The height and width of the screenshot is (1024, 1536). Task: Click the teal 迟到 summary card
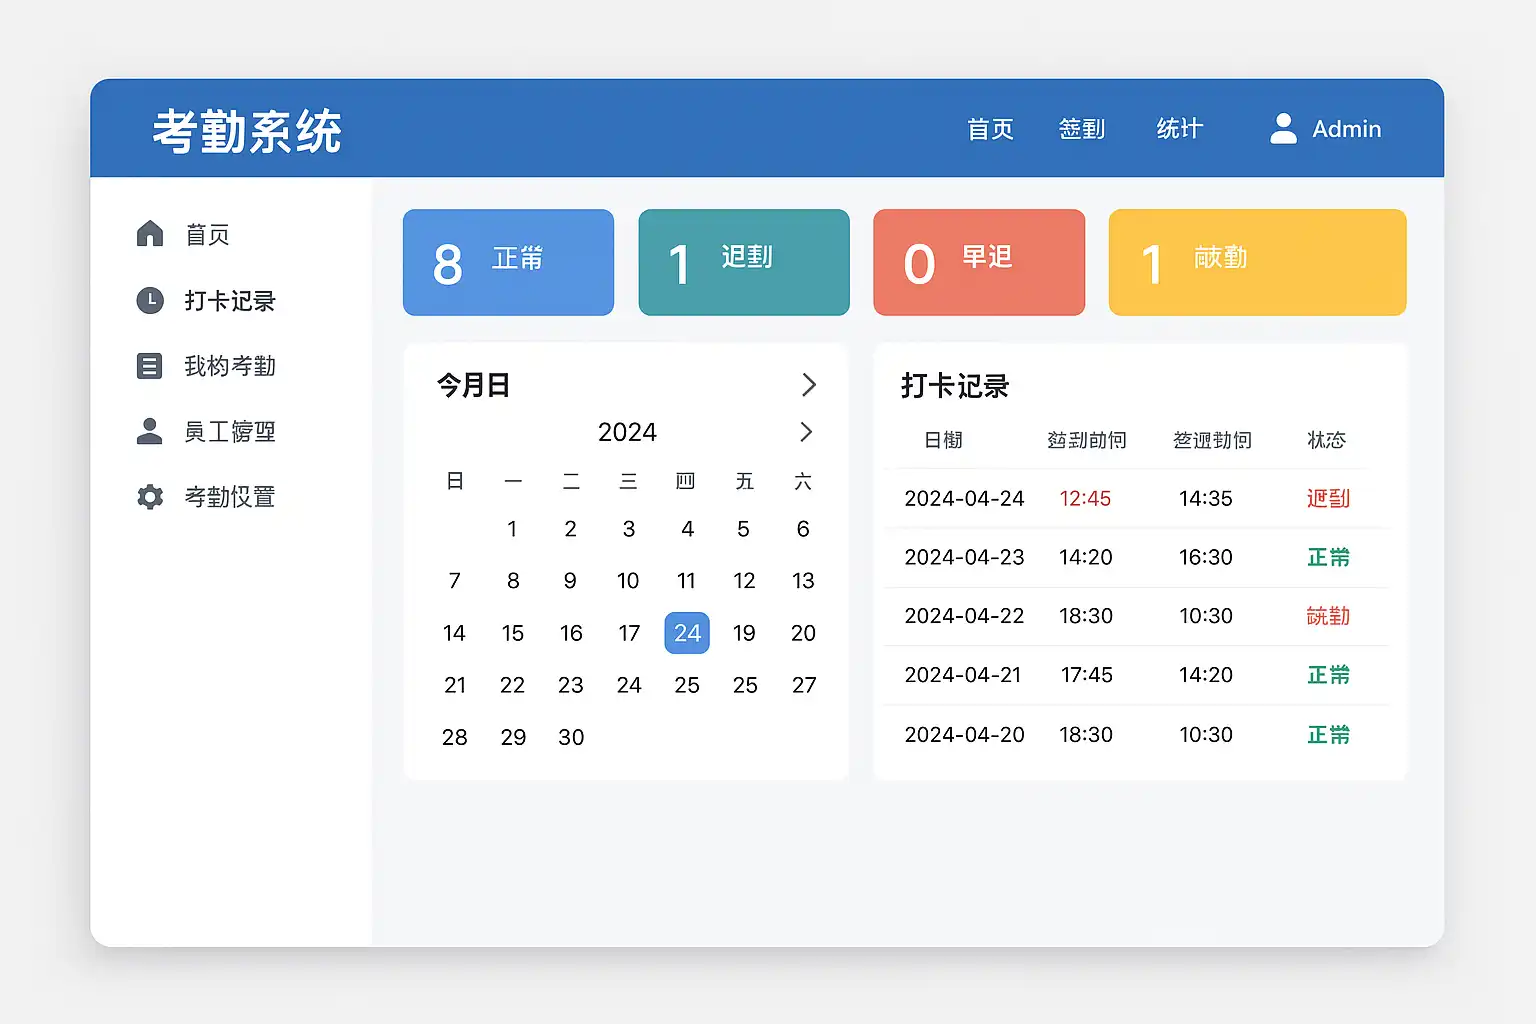tap(744, 263)
